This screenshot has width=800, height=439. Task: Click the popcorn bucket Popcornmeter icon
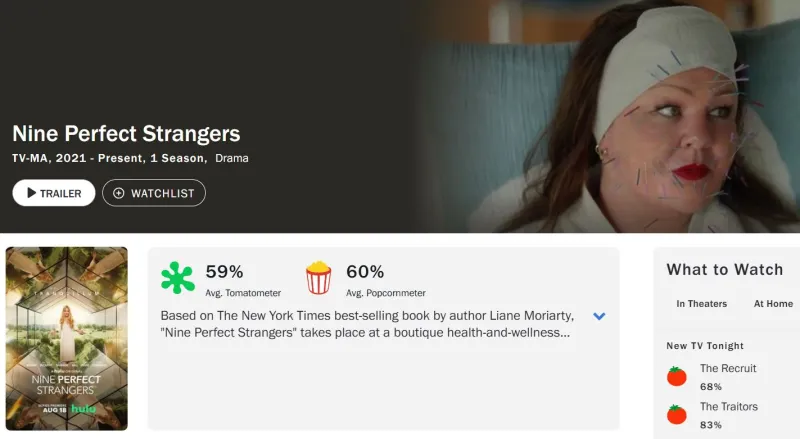[319, 277]
